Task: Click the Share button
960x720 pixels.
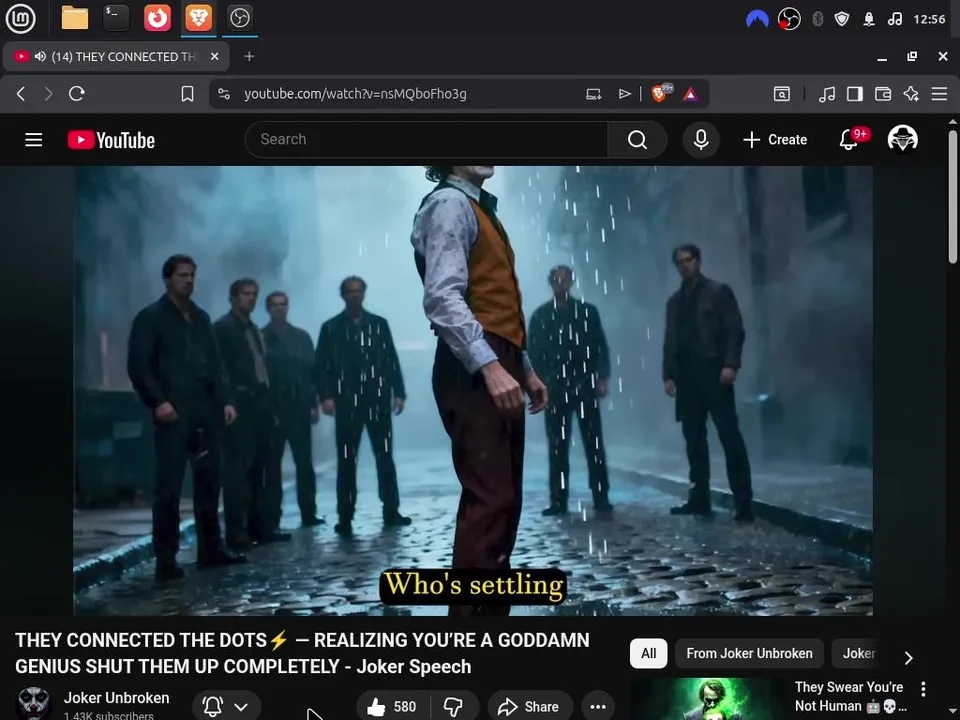Action: (x=530, y=707)
